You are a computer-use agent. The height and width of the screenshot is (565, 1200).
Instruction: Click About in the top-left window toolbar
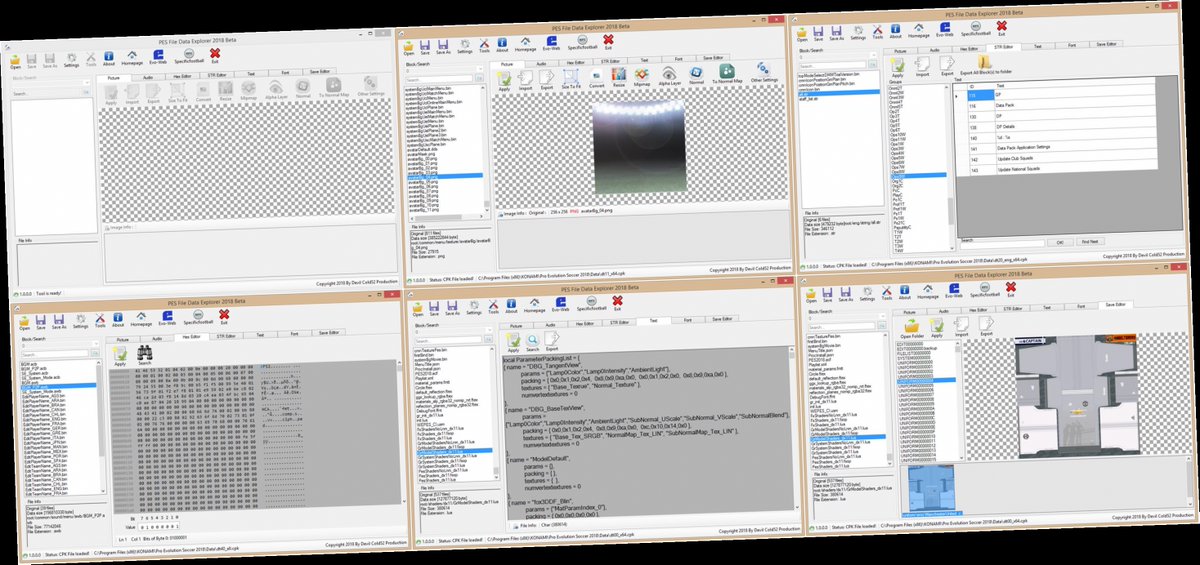[108, 59]
